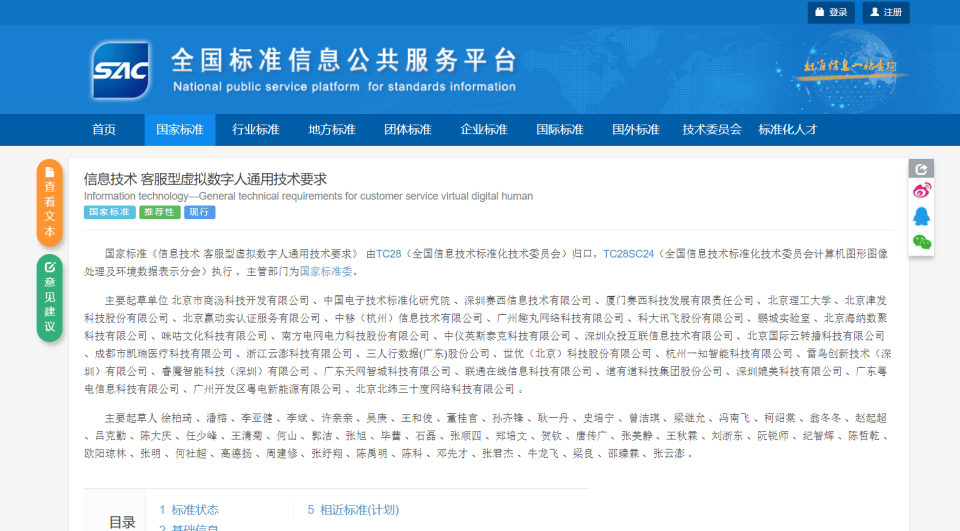Screen dimensions: 960x531
Task: Open 意见建议 green feedback button
Action: (x=50, y=298)
